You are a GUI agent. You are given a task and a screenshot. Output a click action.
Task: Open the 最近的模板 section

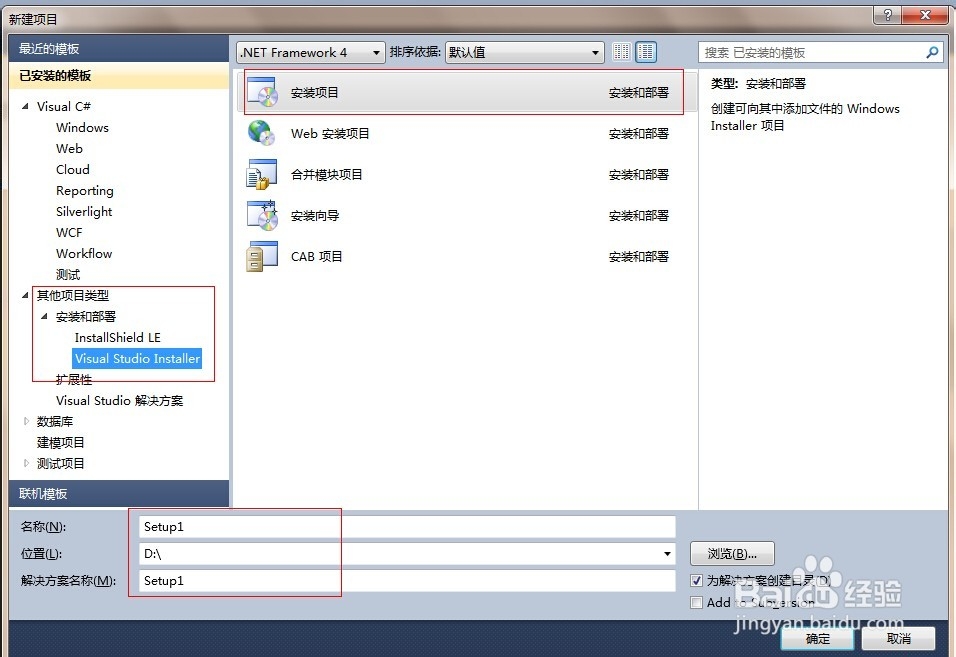pyautogui.click(x=119, y=49)
